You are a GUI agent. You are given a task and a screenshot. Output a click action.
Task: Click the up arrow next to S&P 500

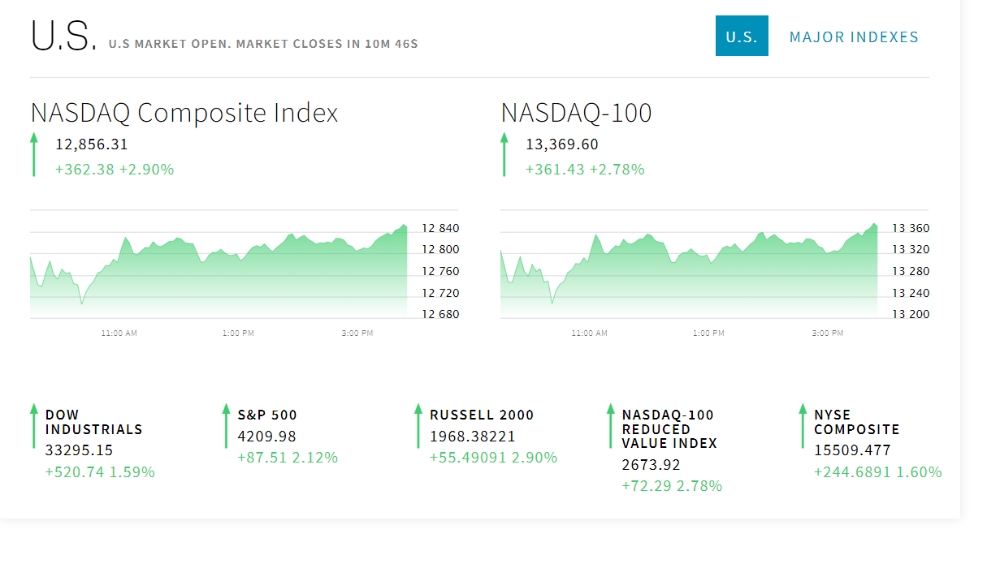click(226, 426)
